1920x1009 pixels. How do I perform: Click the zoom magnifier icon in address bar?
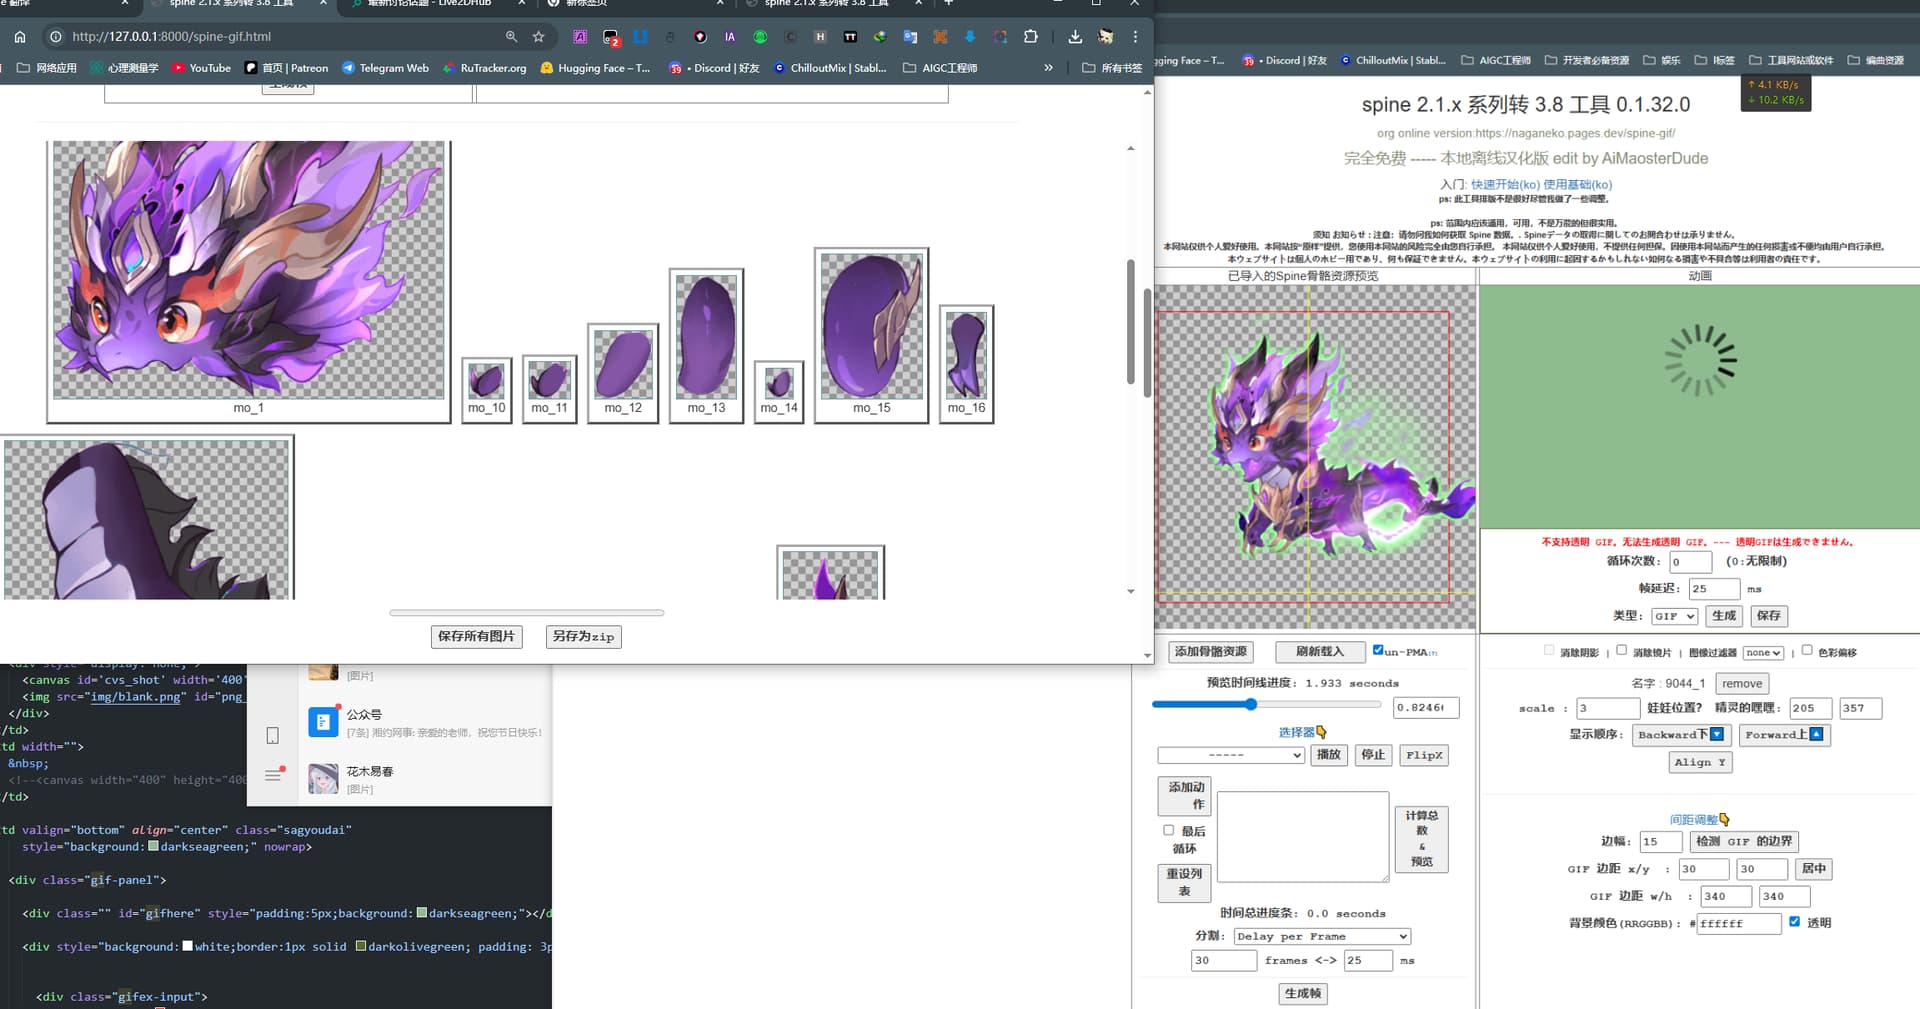[511, 37]
